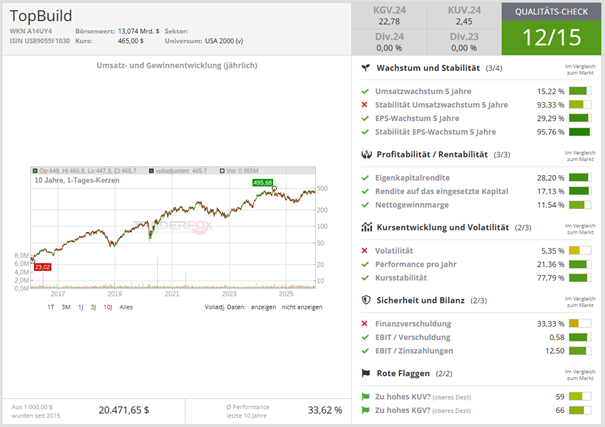The image size is (605, 427).
Task: Click the ISIN US89055F1030 text
Action: pyautogui.click(x=40, y=41)
